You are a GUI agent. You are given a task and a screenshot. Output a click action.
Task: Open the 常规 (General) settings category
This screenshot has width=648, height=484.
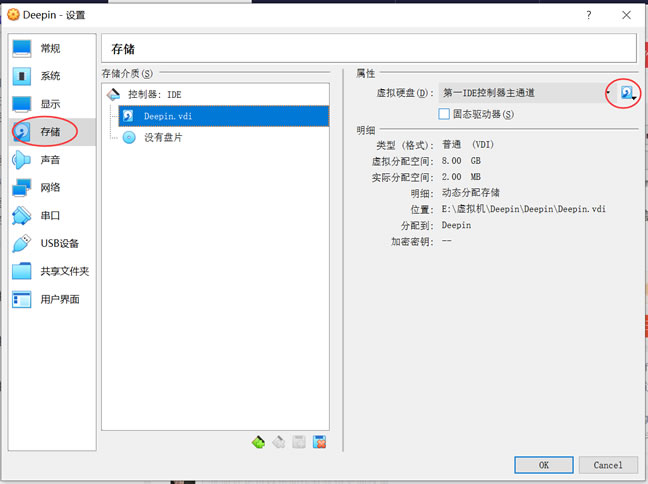click(x=52, y=48)
